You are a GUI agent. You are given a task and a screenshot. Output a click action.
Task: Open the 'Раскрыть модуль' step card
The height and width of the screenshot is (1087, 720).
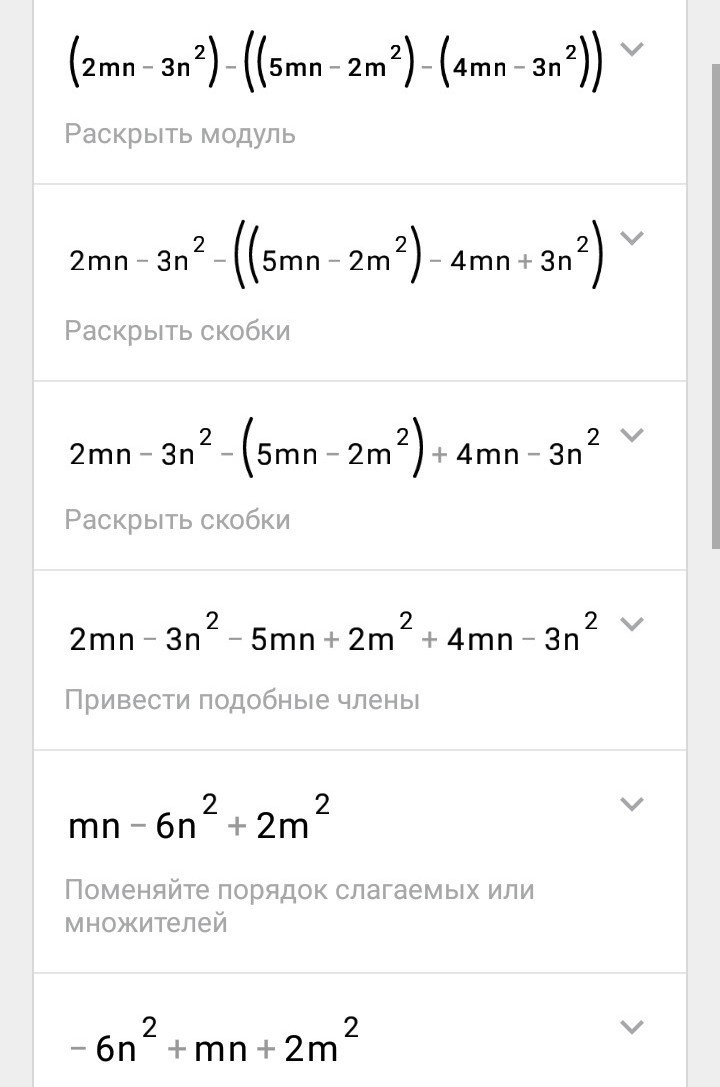pos(360,92)
